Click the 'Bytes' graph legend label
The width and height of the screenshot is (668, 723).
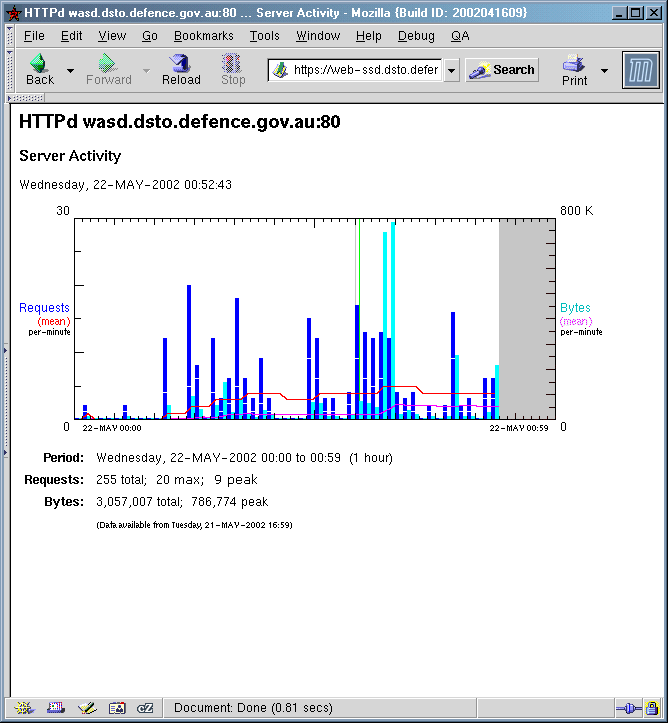click(x=575, y=308)
